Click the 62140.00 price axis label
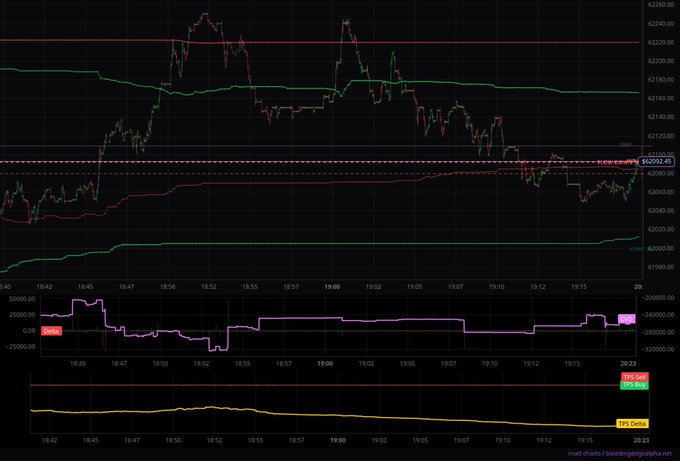Image resolution: width=680 pixels, height=461 pixels. [x=660, y=117]
